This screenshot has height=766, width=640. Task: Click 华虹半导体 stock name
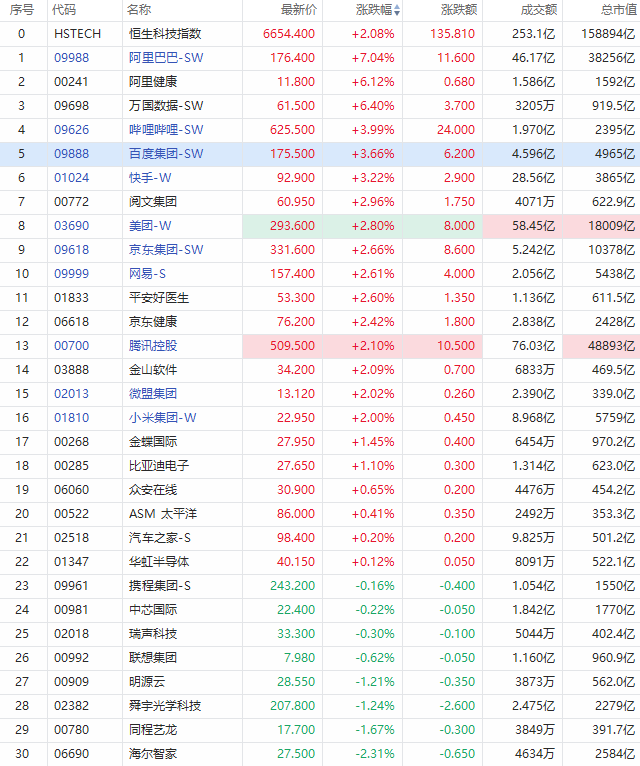[159, 561]
